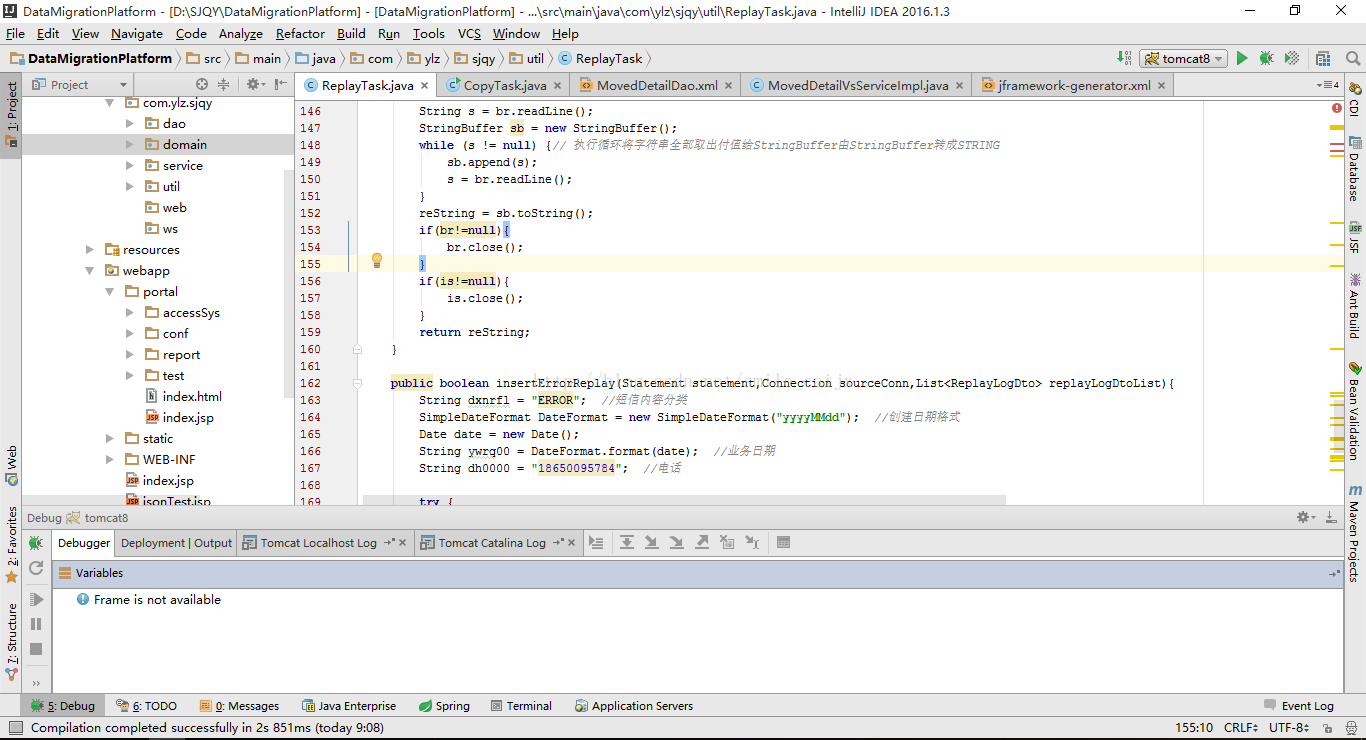The height and width of the screenshot is (740, 1366).
Task: Click the 155:10 caret position indicator
Action: [x=1194, y=728]
